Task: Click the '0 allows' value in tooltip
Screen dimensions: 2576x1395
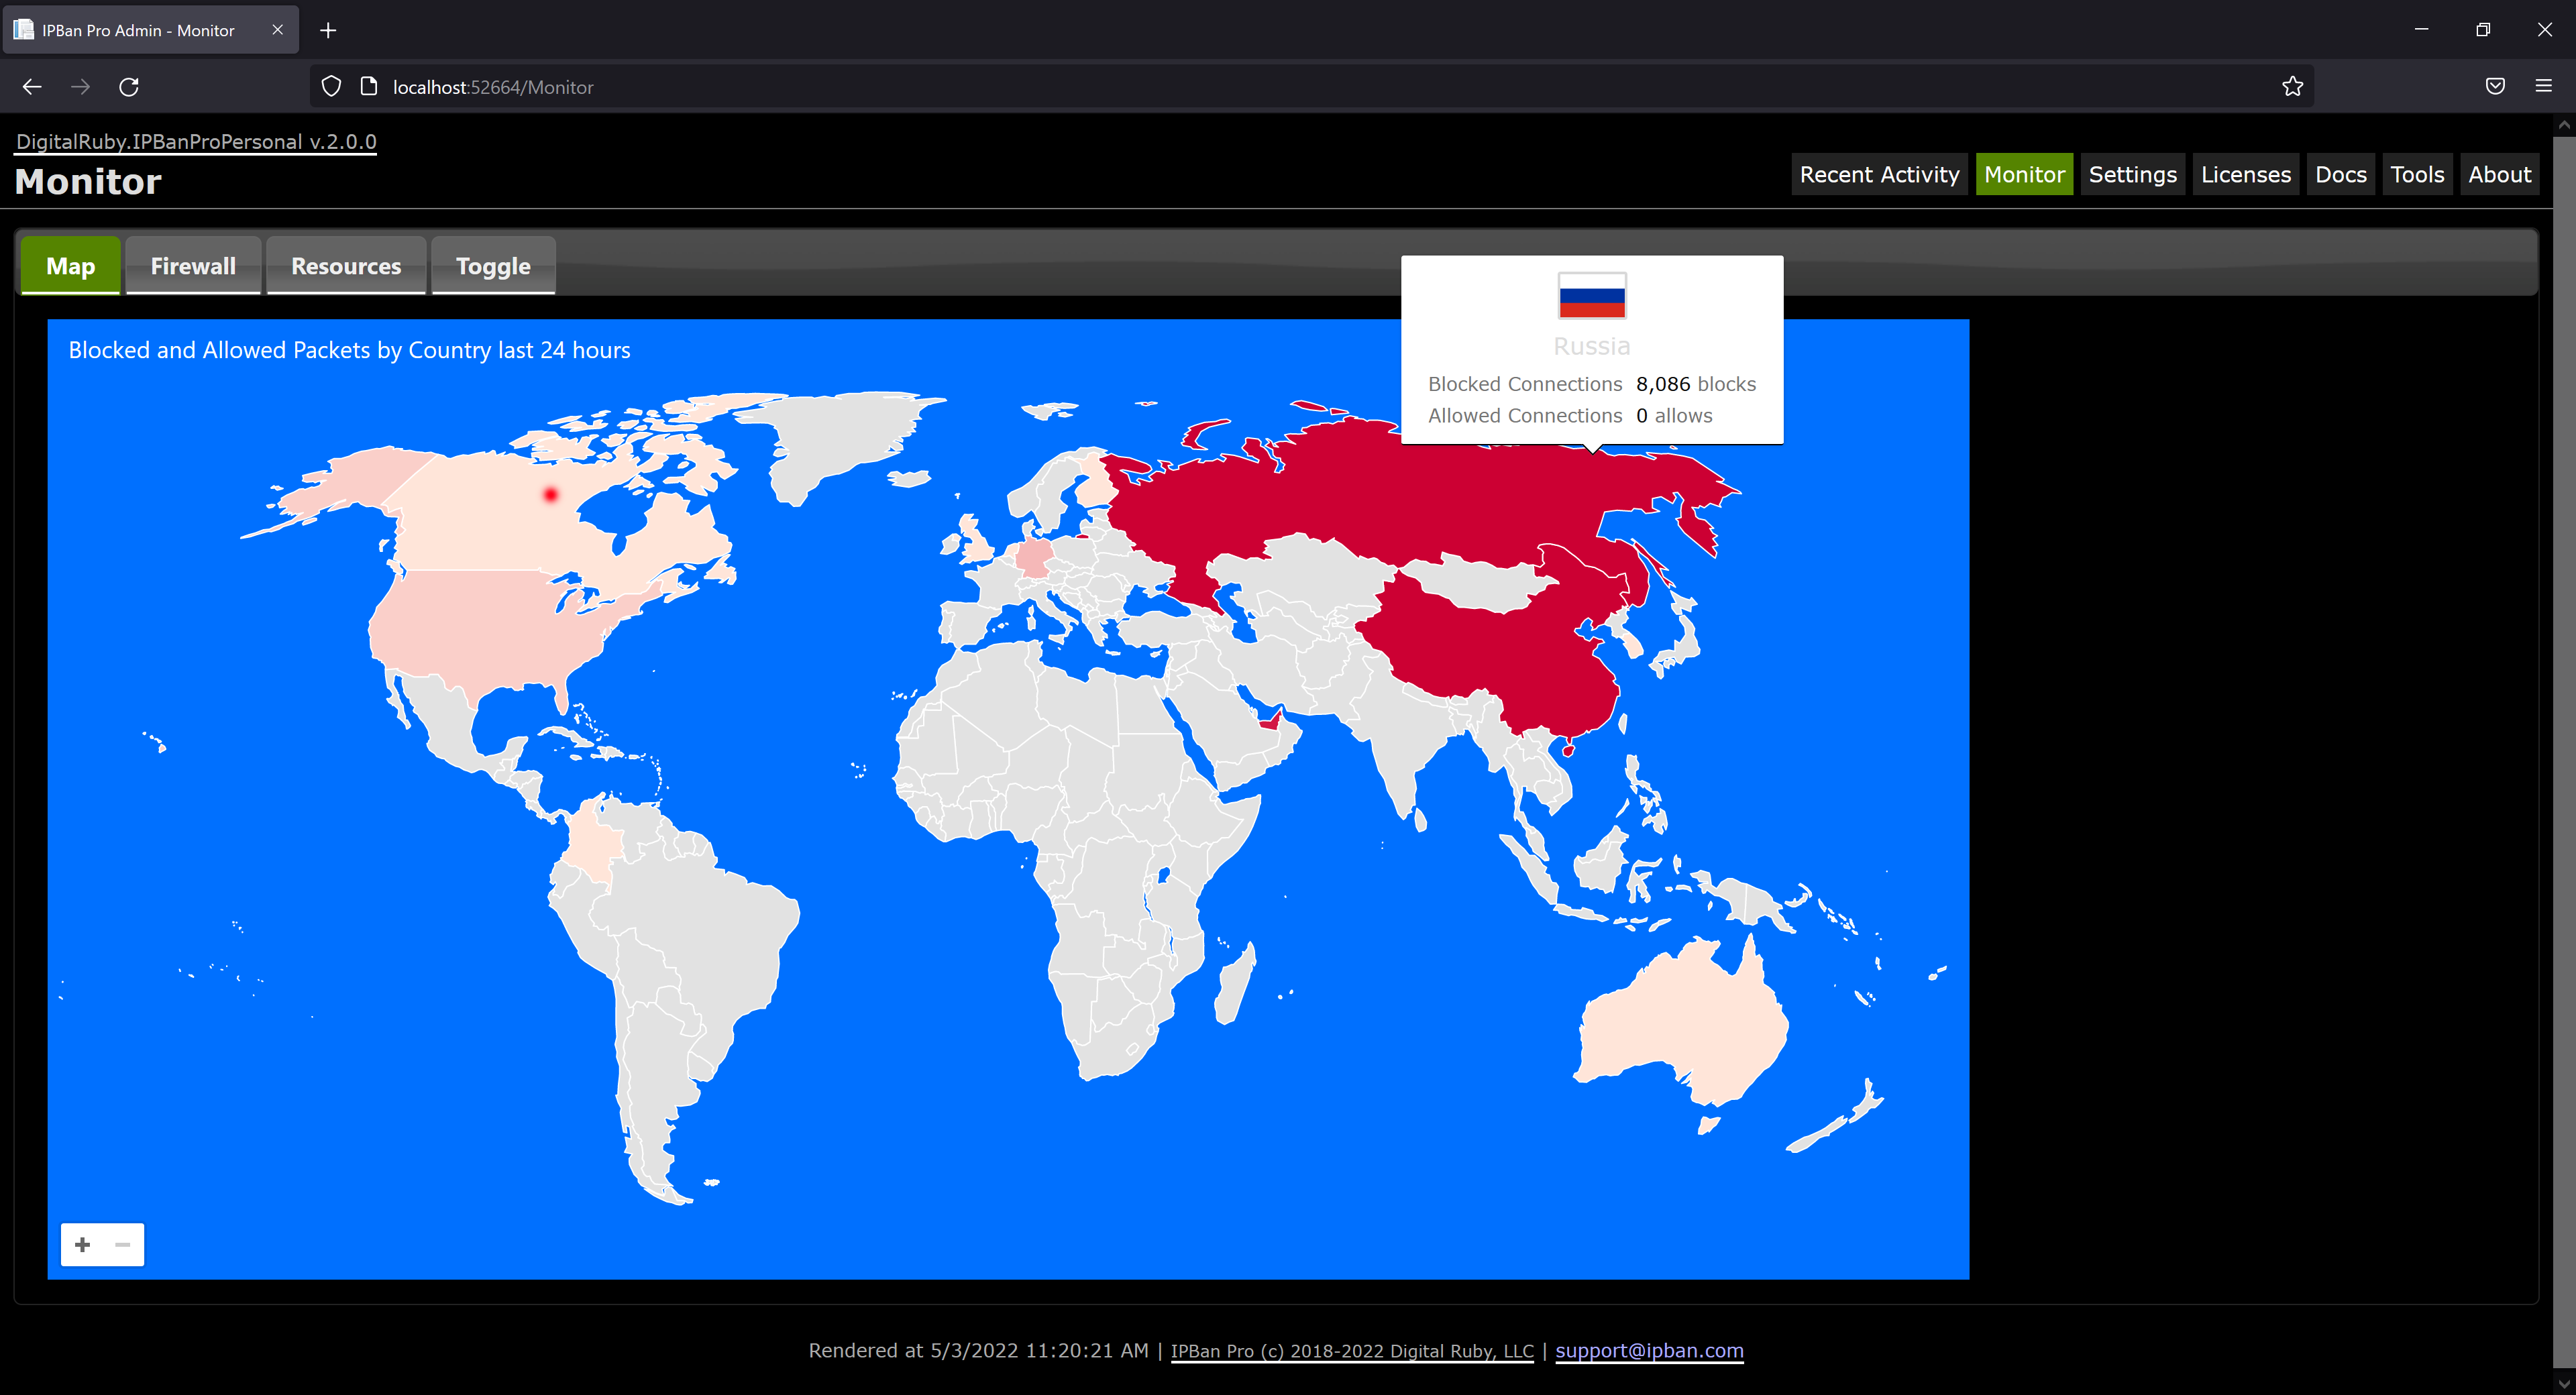Action: click(x=1674, y=415)
